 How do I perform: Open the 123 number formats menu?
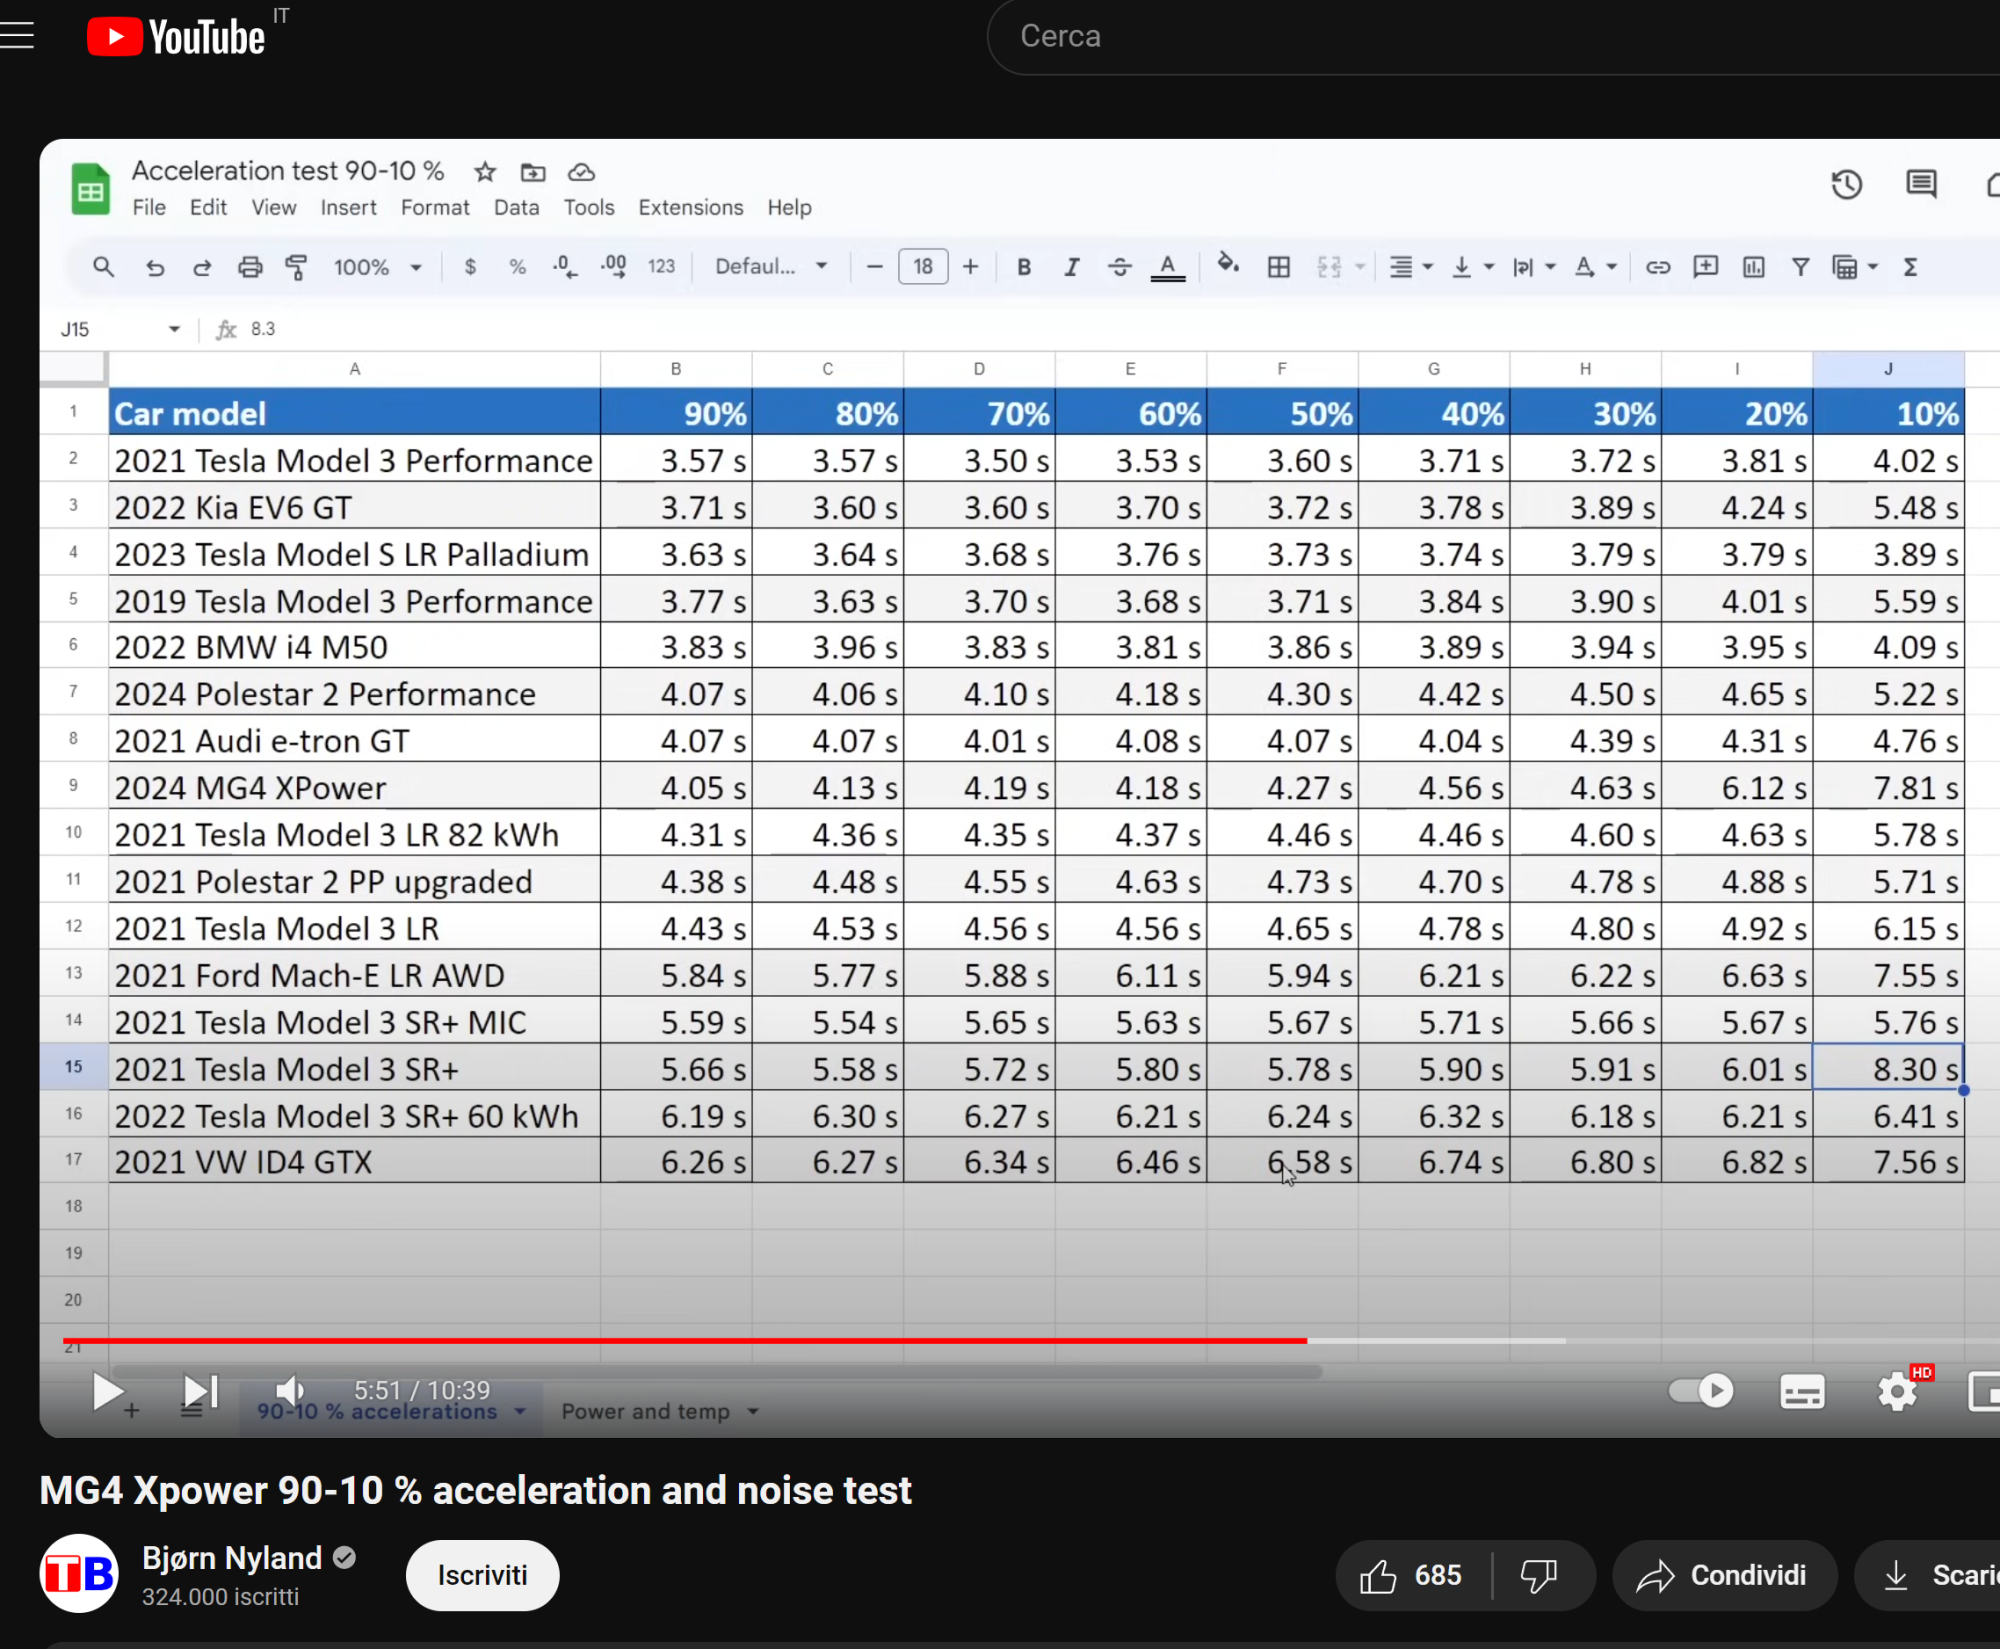(661, 267)
